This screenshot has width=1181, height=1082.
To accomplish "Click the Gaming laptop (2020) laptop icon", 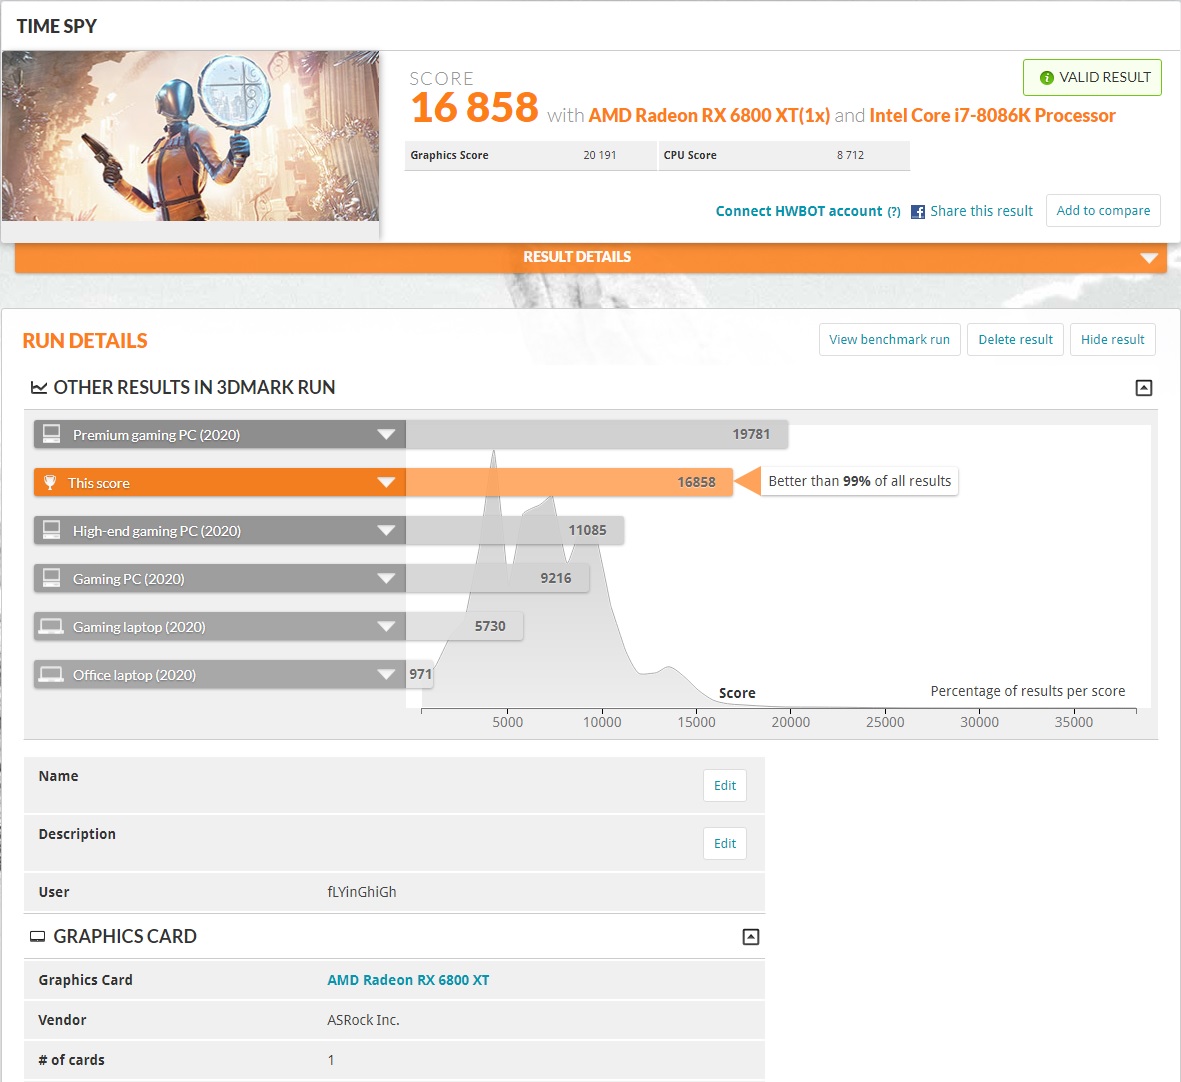I will click(51, 626).
